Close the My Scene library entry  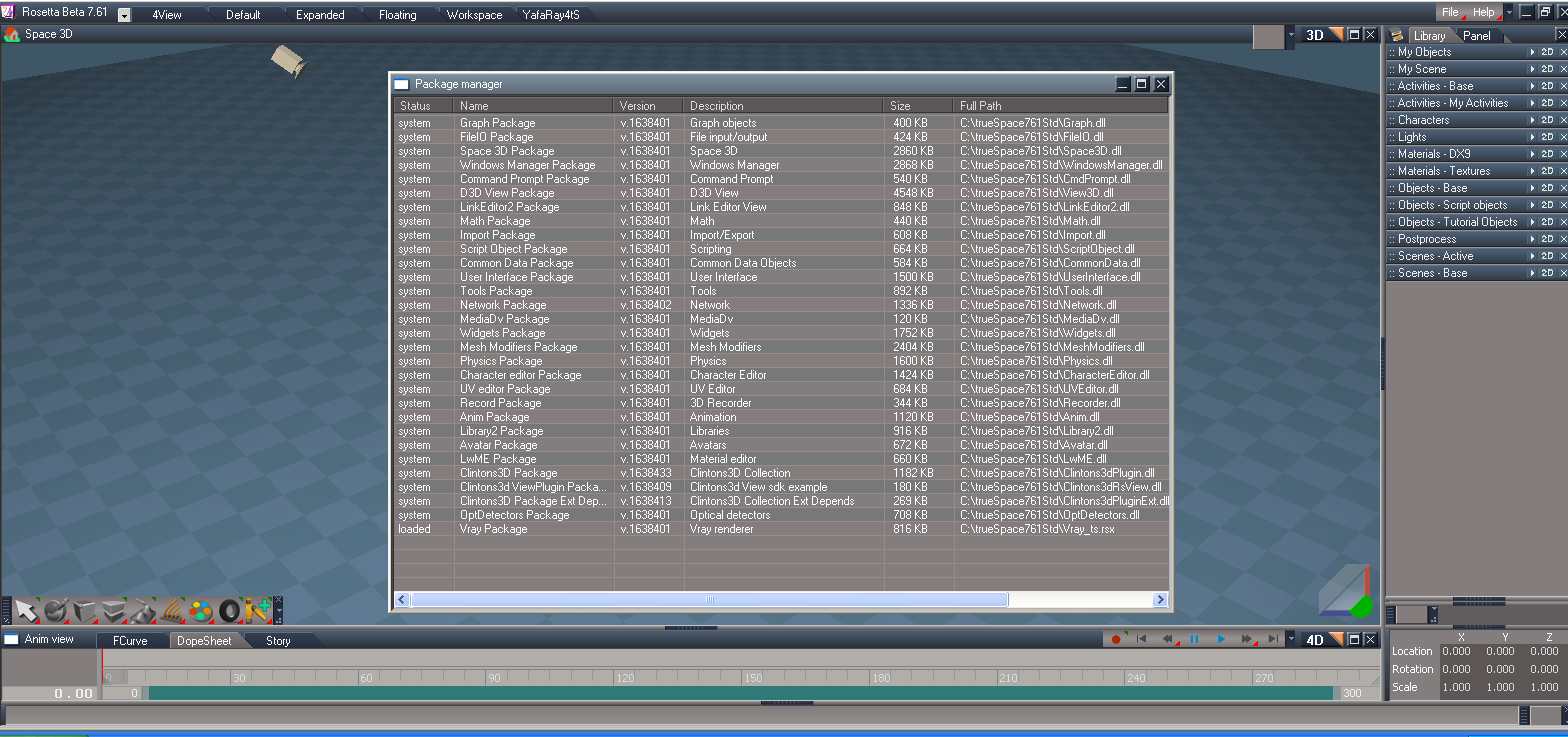pyautogui.click(x=1562, y=69)
